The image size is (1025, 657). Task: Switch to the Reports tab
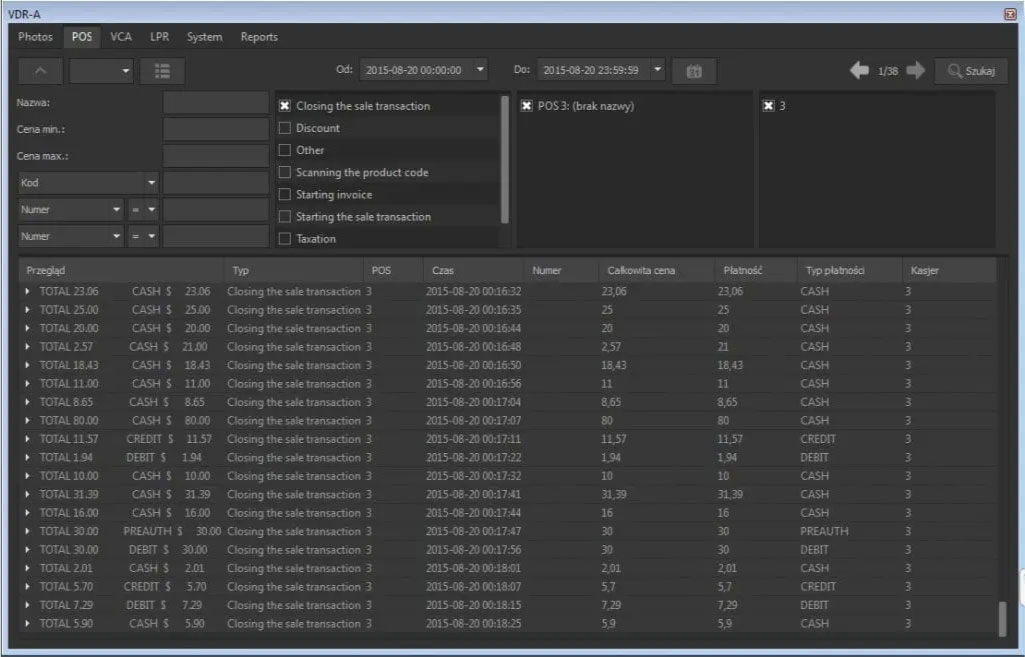(259, 37)
